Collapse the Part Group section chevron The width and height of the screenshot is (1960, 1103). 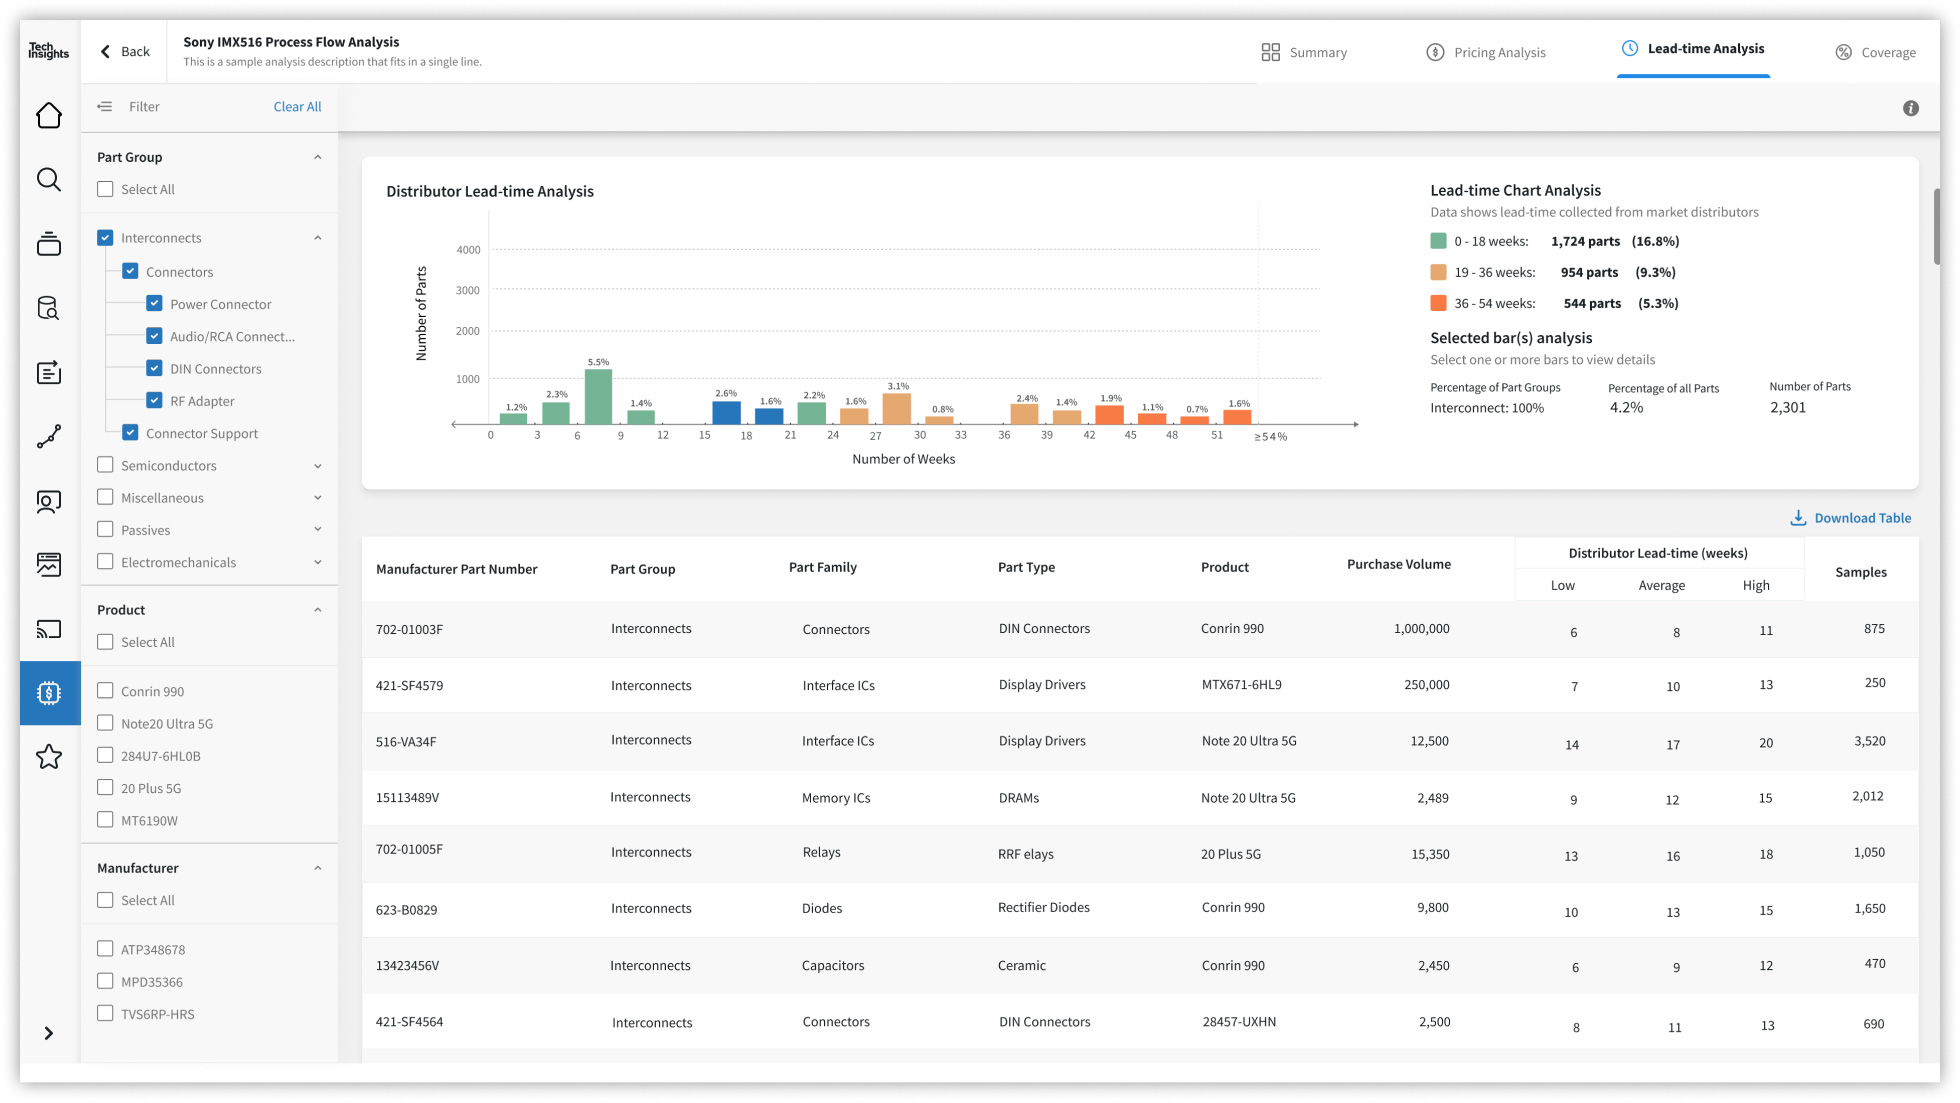tap(318, 157)
